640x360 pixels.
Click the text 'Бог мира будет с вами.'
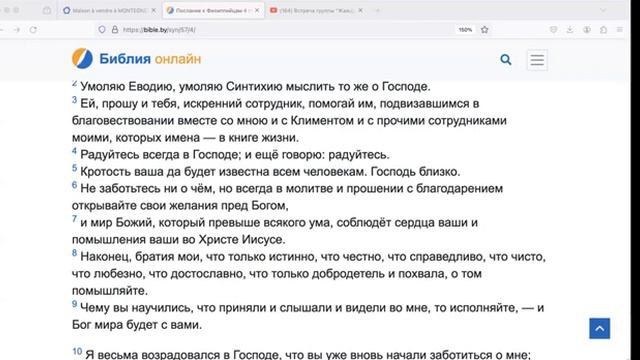pos(137,324)
